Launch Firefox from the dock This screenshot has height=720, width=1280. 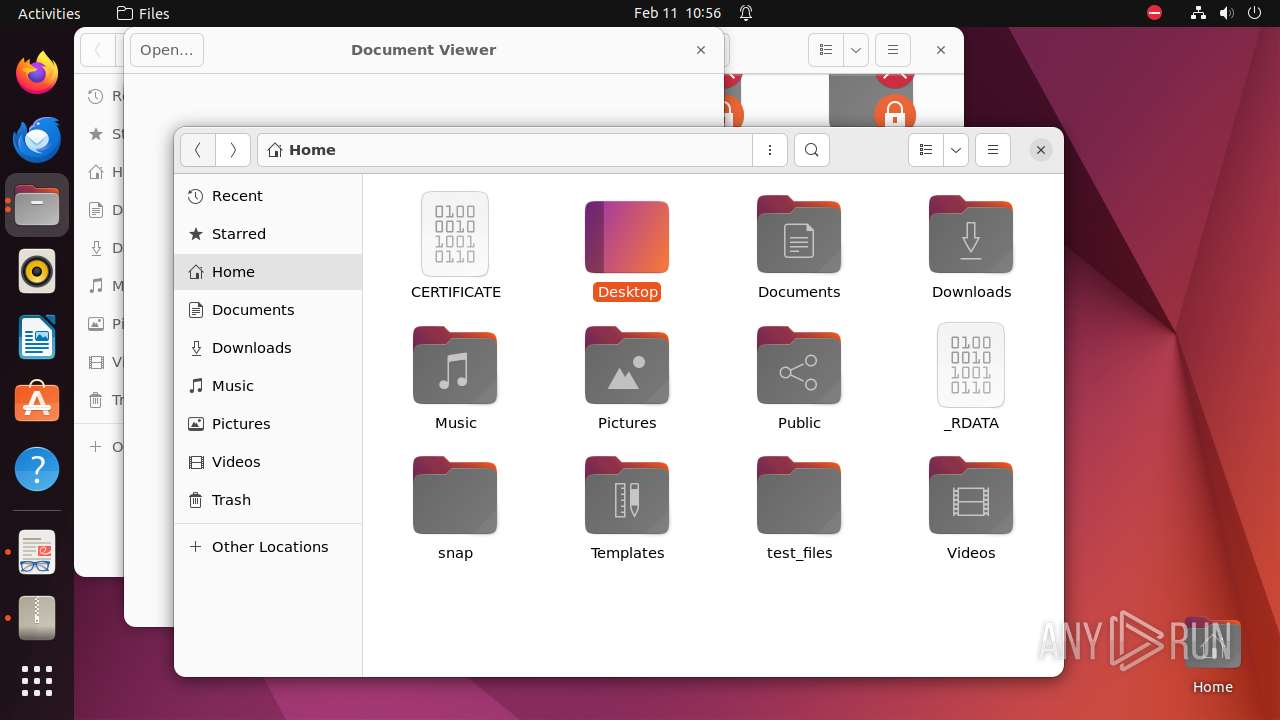pyautogui.click(x=37, y=72)
